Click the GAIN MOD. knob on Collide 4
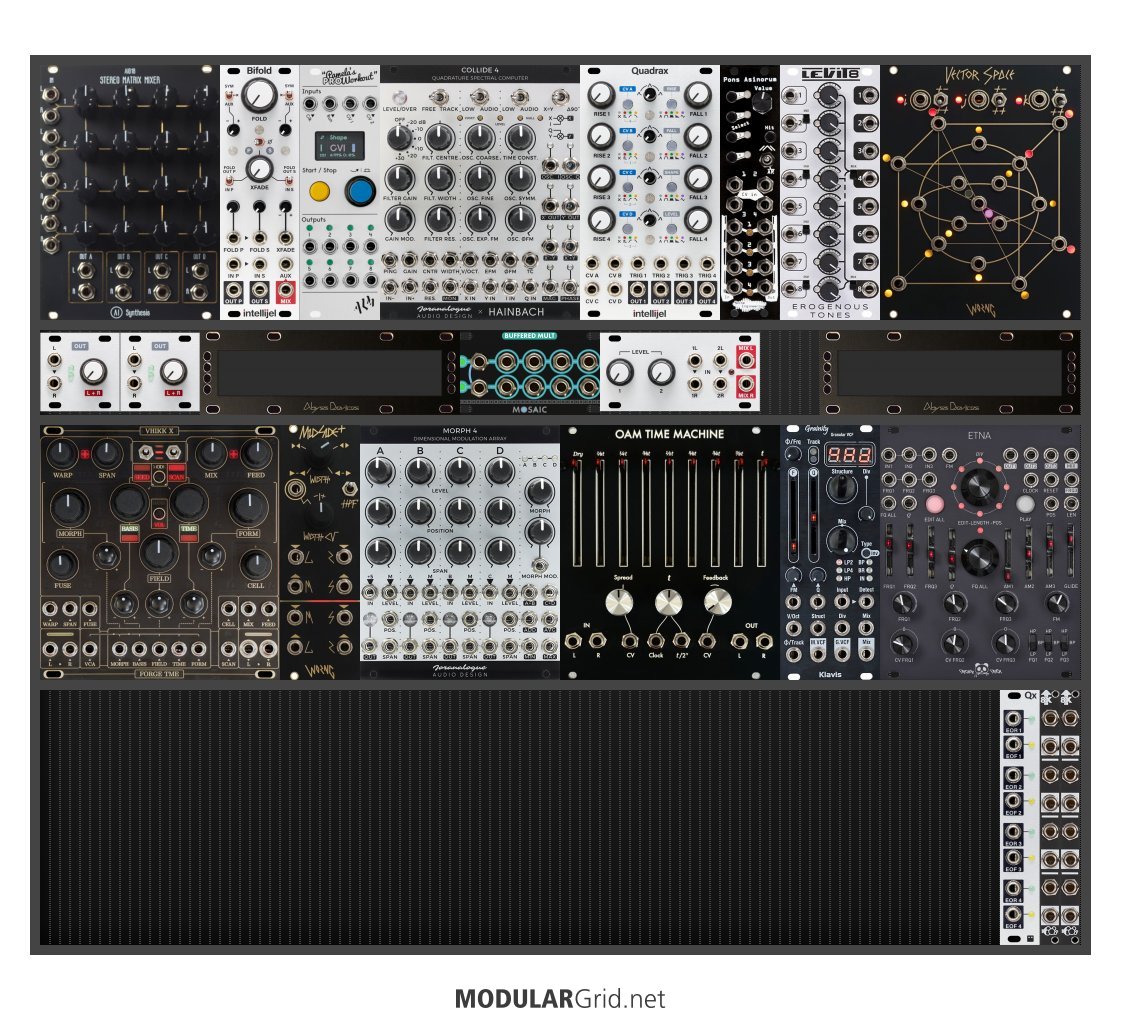Viewport: 1121px width, 1020px height. pyautogui.click(x=400, y=219)
